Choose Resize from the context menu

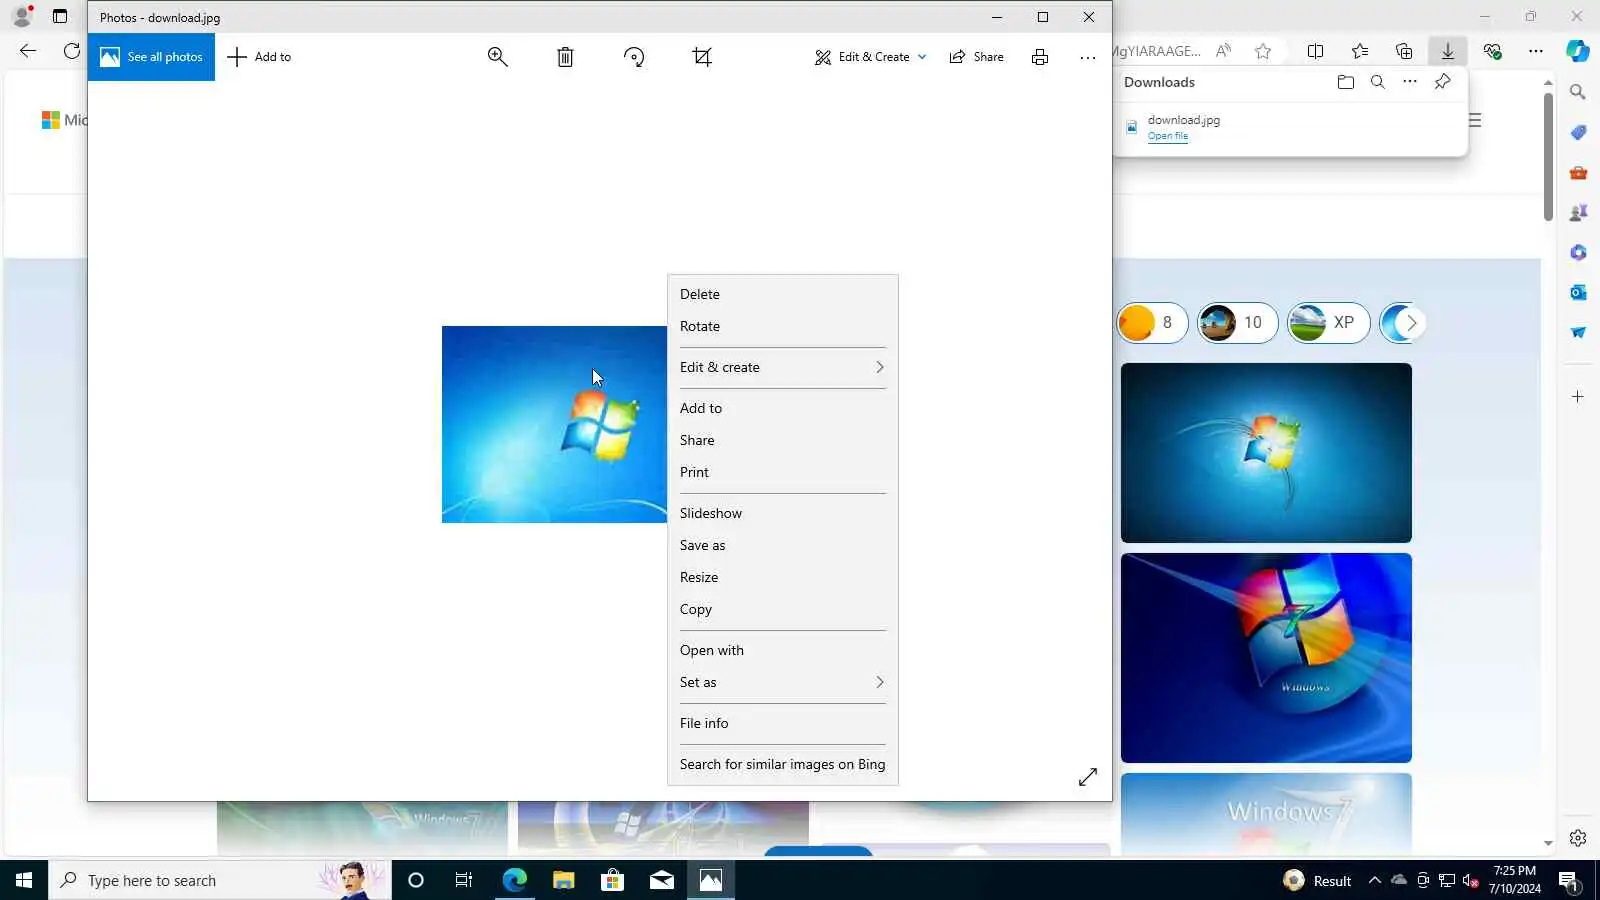pos(782,577)
